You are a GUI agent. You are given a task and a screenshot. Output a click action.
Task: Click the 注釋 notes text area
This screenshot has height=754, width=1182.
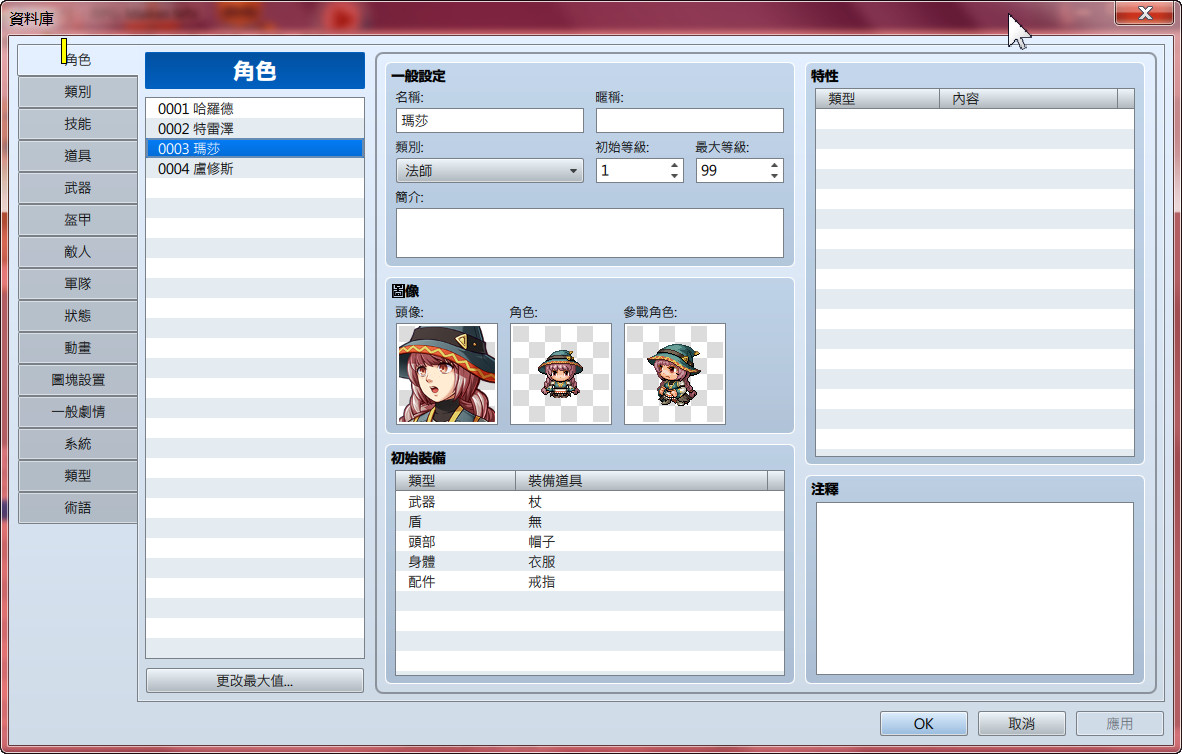pos(975,588)
